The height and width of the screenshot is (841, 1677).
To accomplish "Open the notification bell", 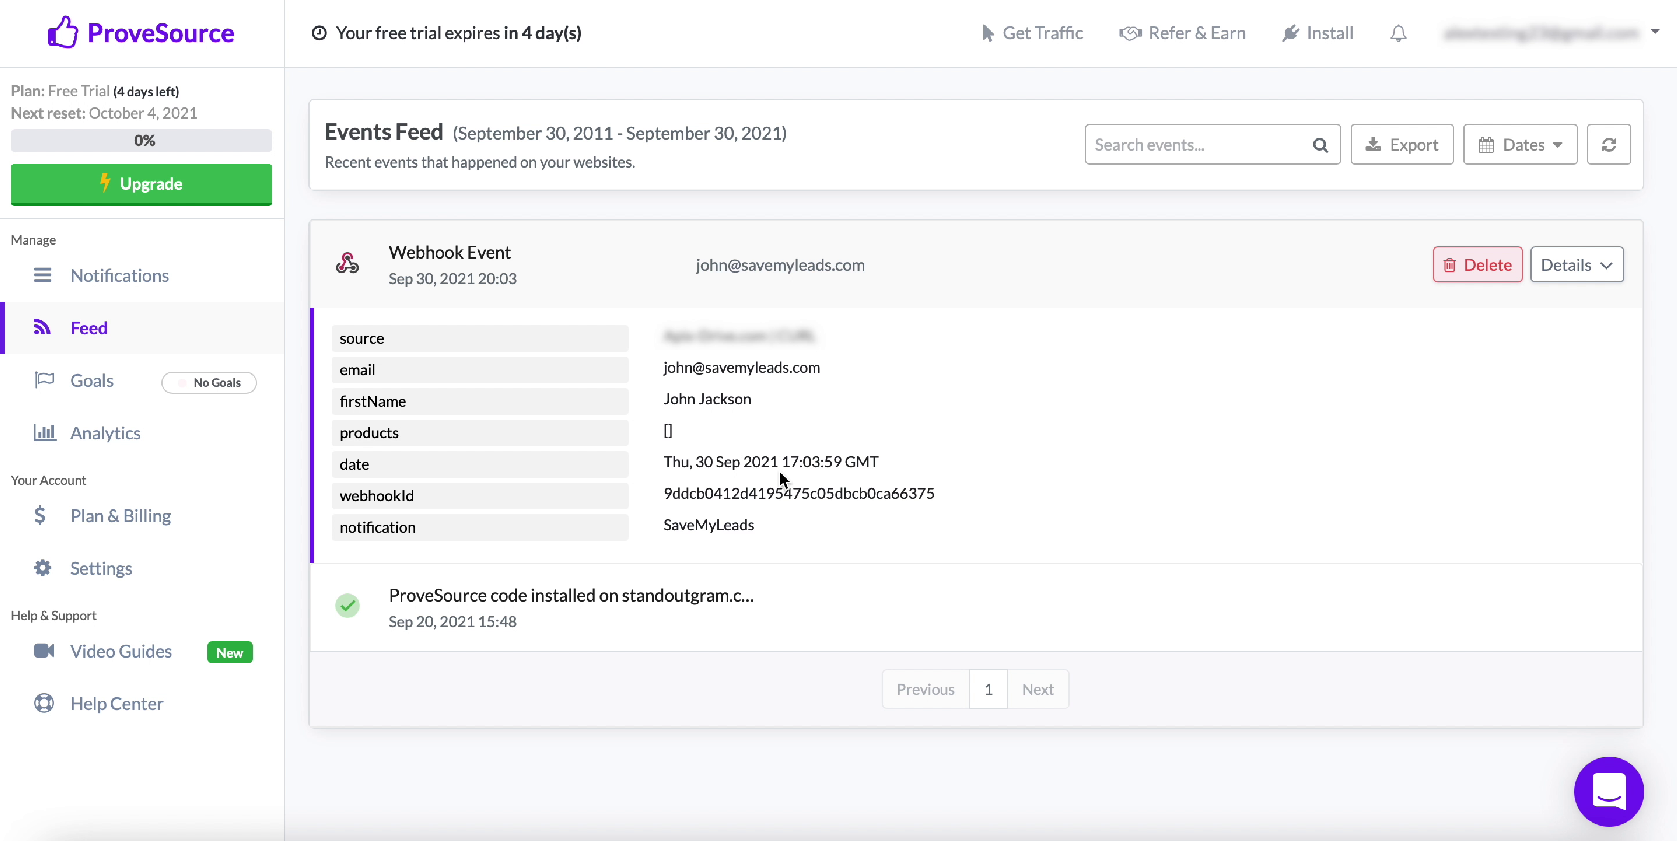I will coord(1398,33).
